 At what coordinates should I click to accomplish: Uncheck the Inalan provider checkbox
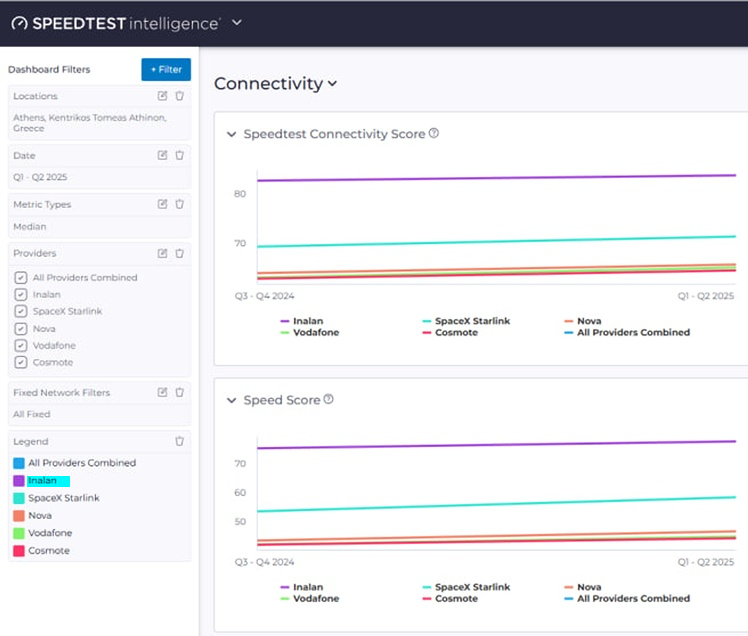click(x=21, y=295)
